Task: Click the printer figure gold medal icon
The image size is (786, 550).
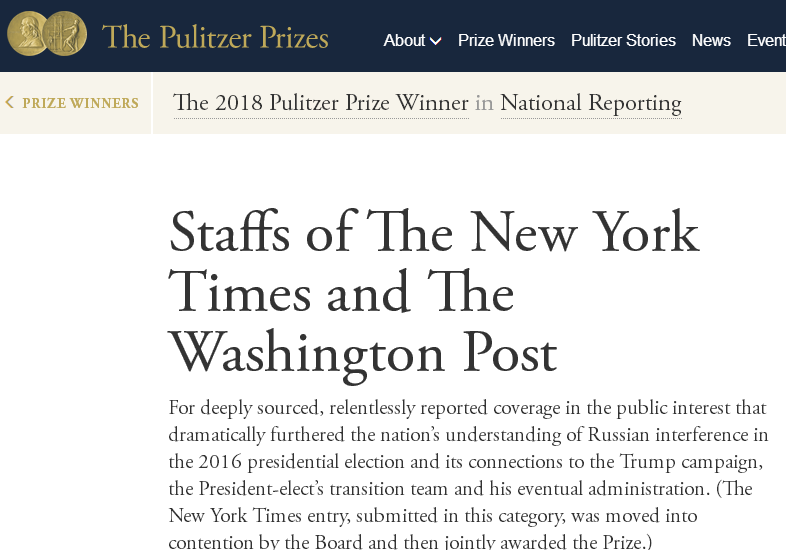Action: click(65, 34)
